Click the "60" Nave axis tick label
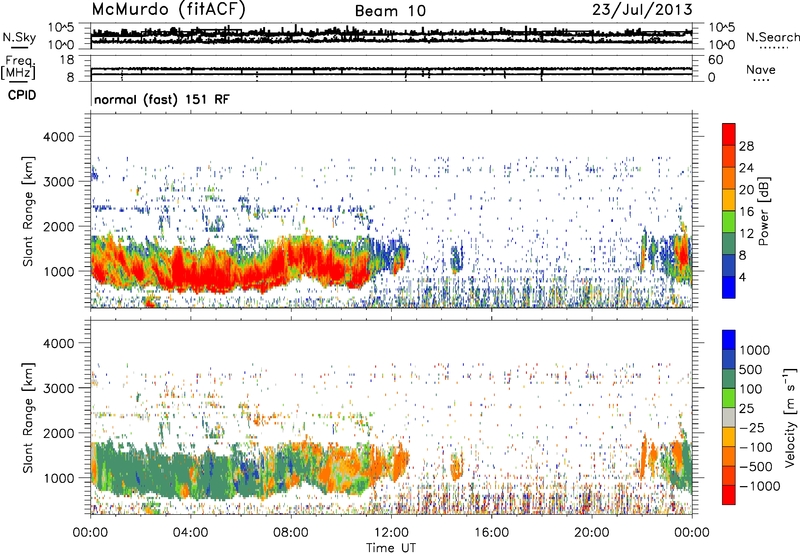This screenshot has height=554, width=800. [x=715, y=60]
